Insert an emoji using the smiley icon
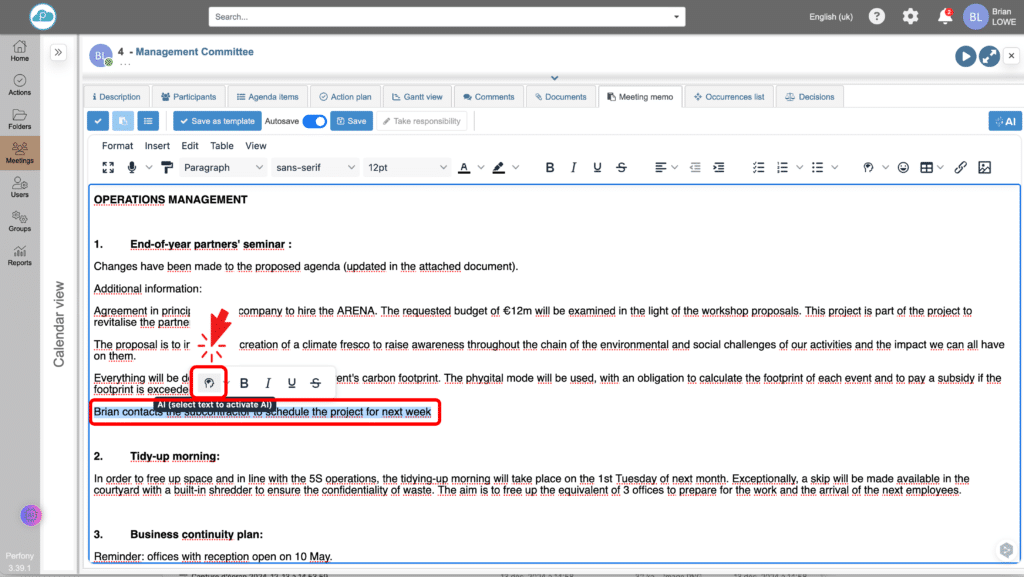 903,168
